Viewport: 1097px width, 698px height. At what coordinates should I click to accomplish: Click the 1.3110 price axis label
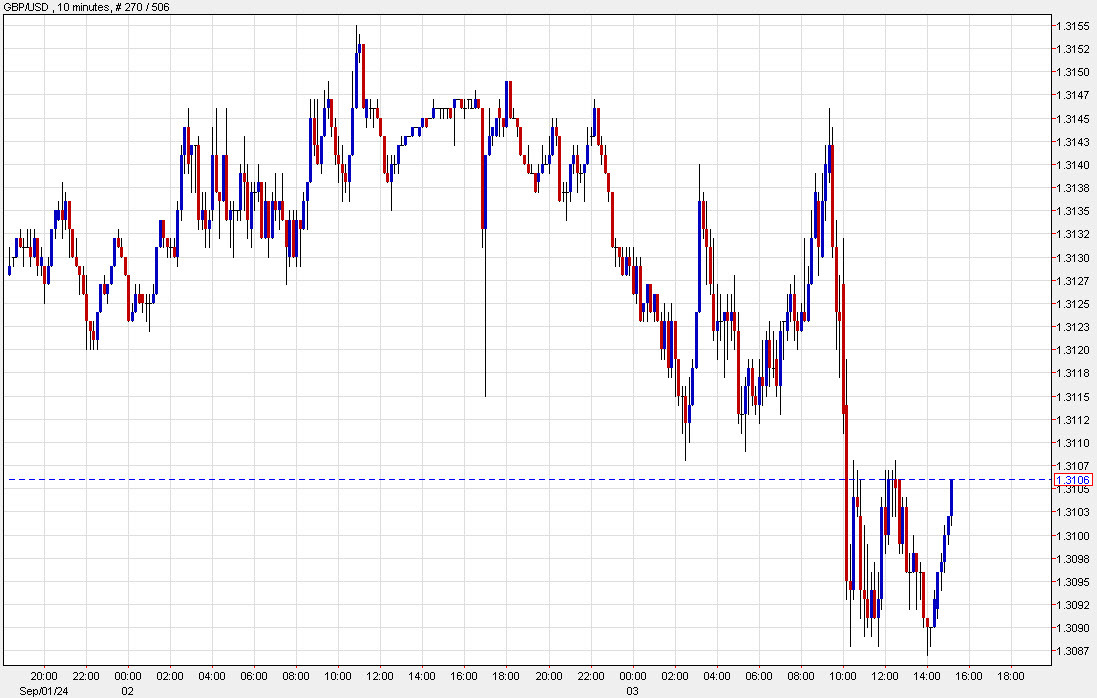click(1073, 443)
